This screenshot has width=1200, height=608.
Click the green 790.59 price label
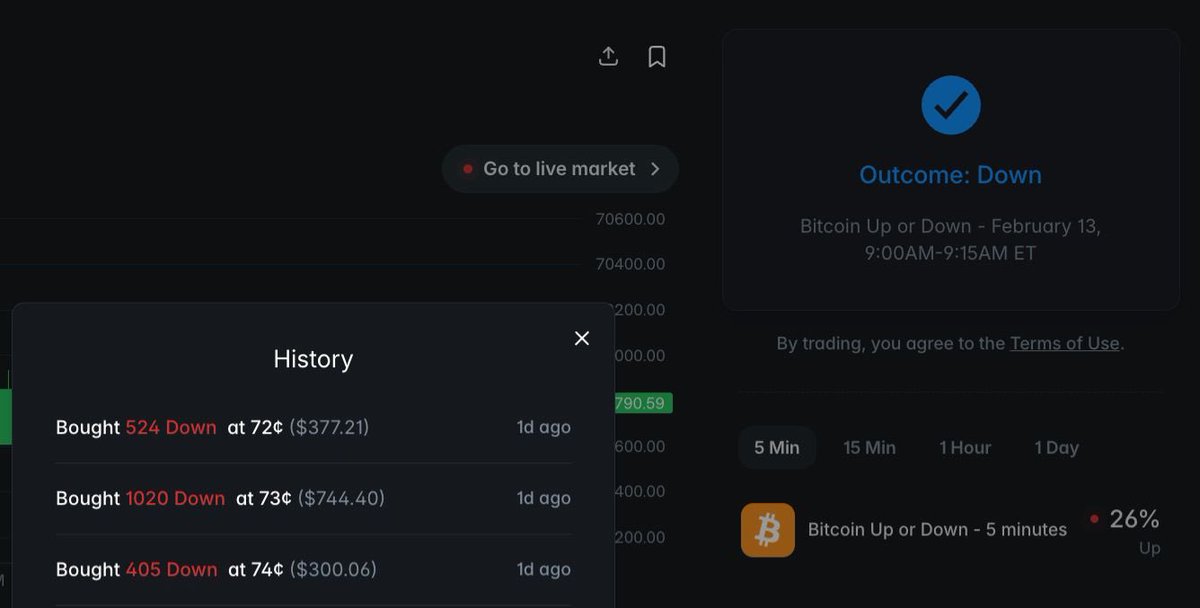[642, 403]
